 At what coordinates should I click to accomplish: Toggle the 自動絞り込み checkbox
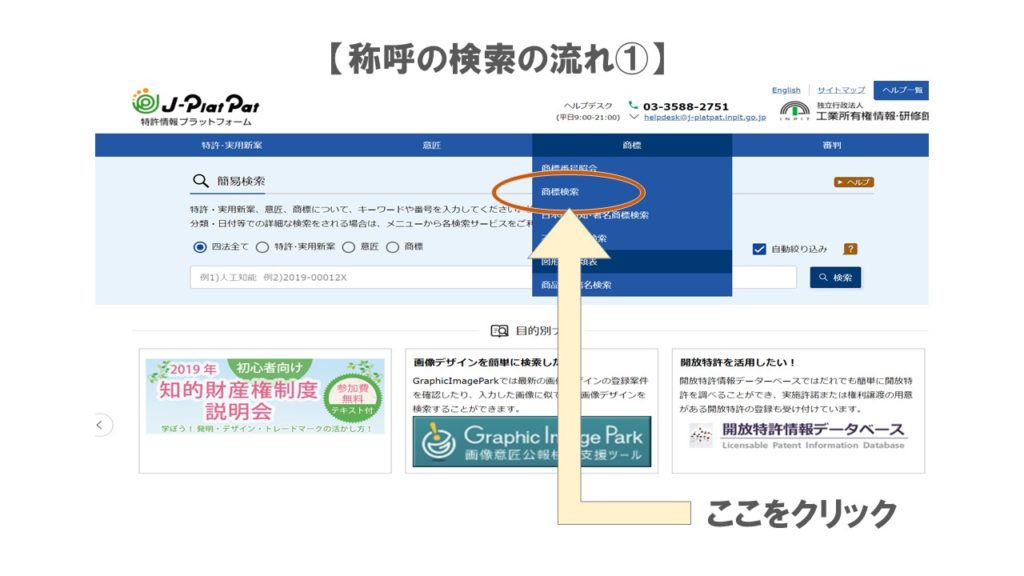(x=759, y=249)
